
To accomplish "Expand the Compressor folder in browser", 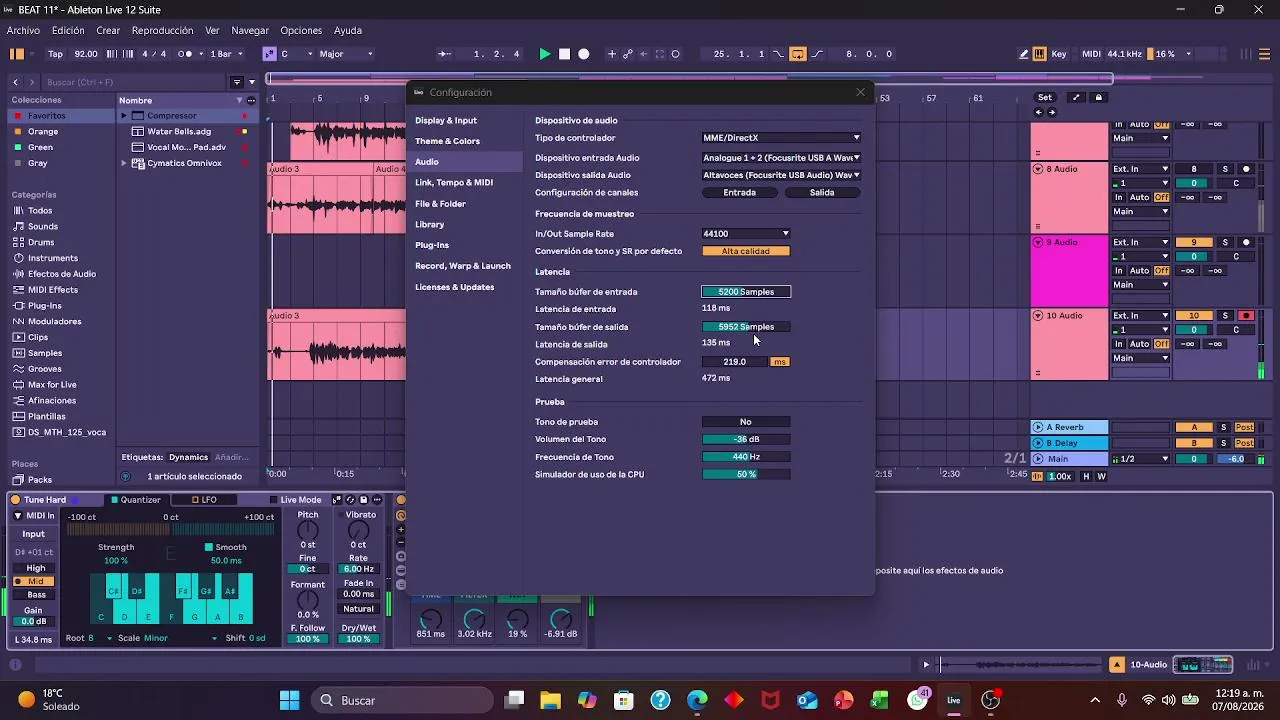I will 125,116.
